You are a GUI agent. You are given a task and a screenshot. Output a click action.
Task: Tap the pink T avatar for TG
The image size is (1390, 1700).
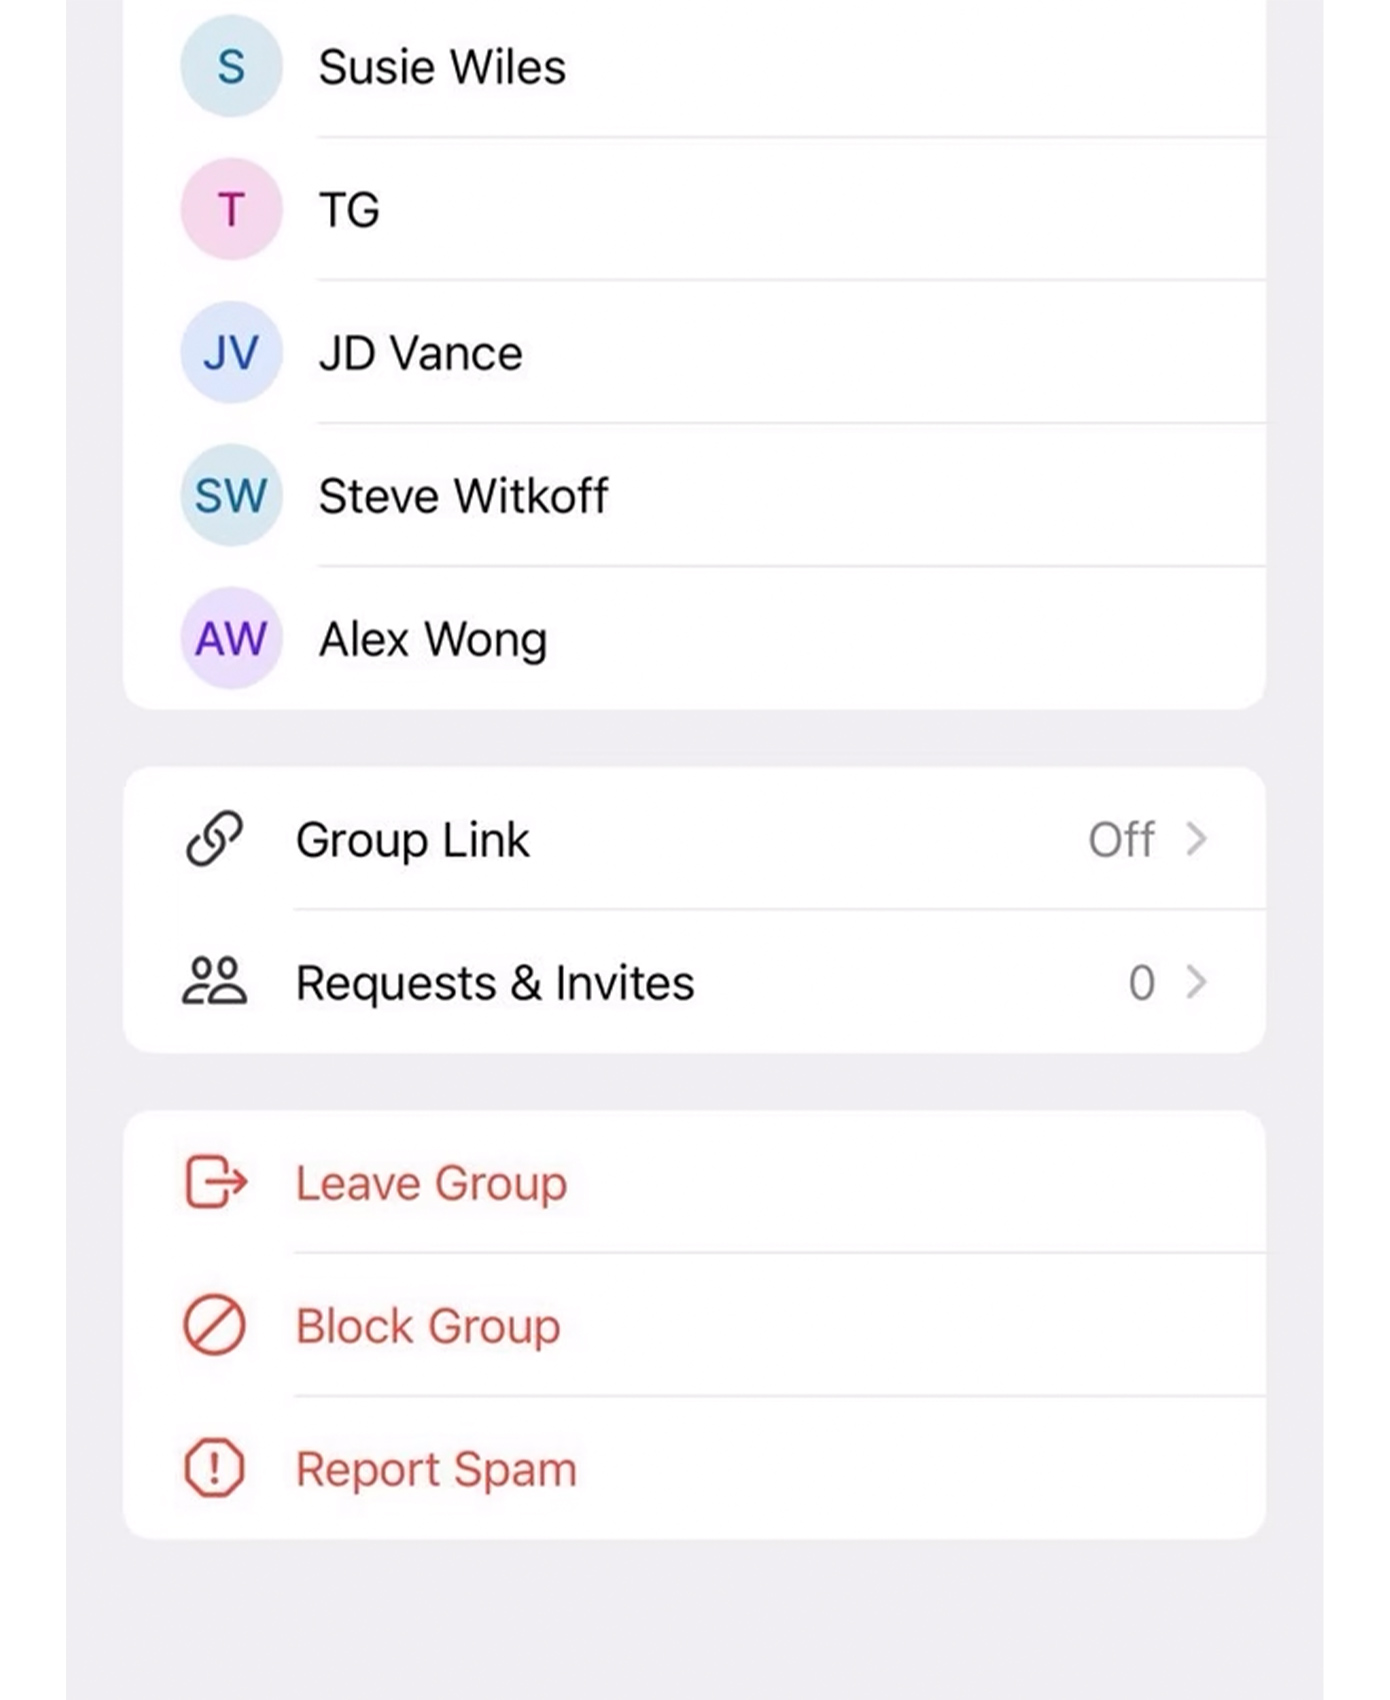[231, 209]
